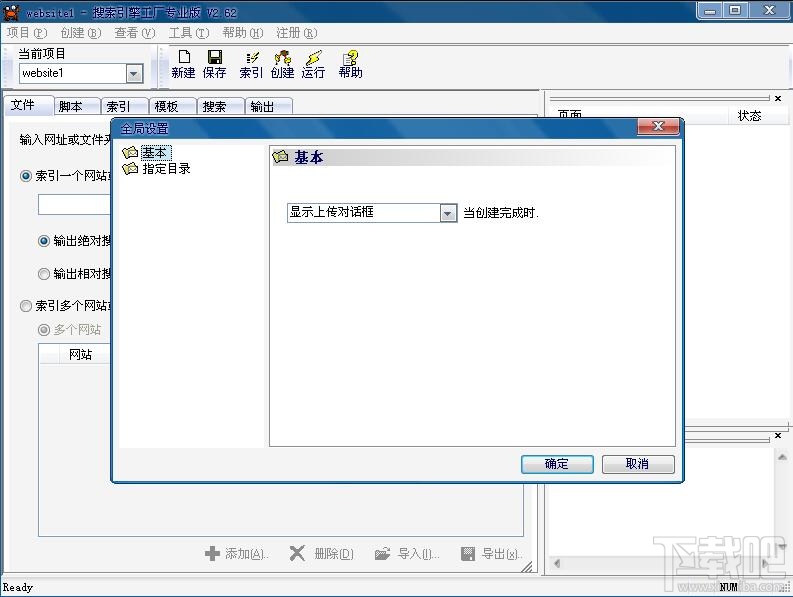The image size is (793, 597).
Task: Switch to the 索引 tab
Action: click(x=124, y=106)
